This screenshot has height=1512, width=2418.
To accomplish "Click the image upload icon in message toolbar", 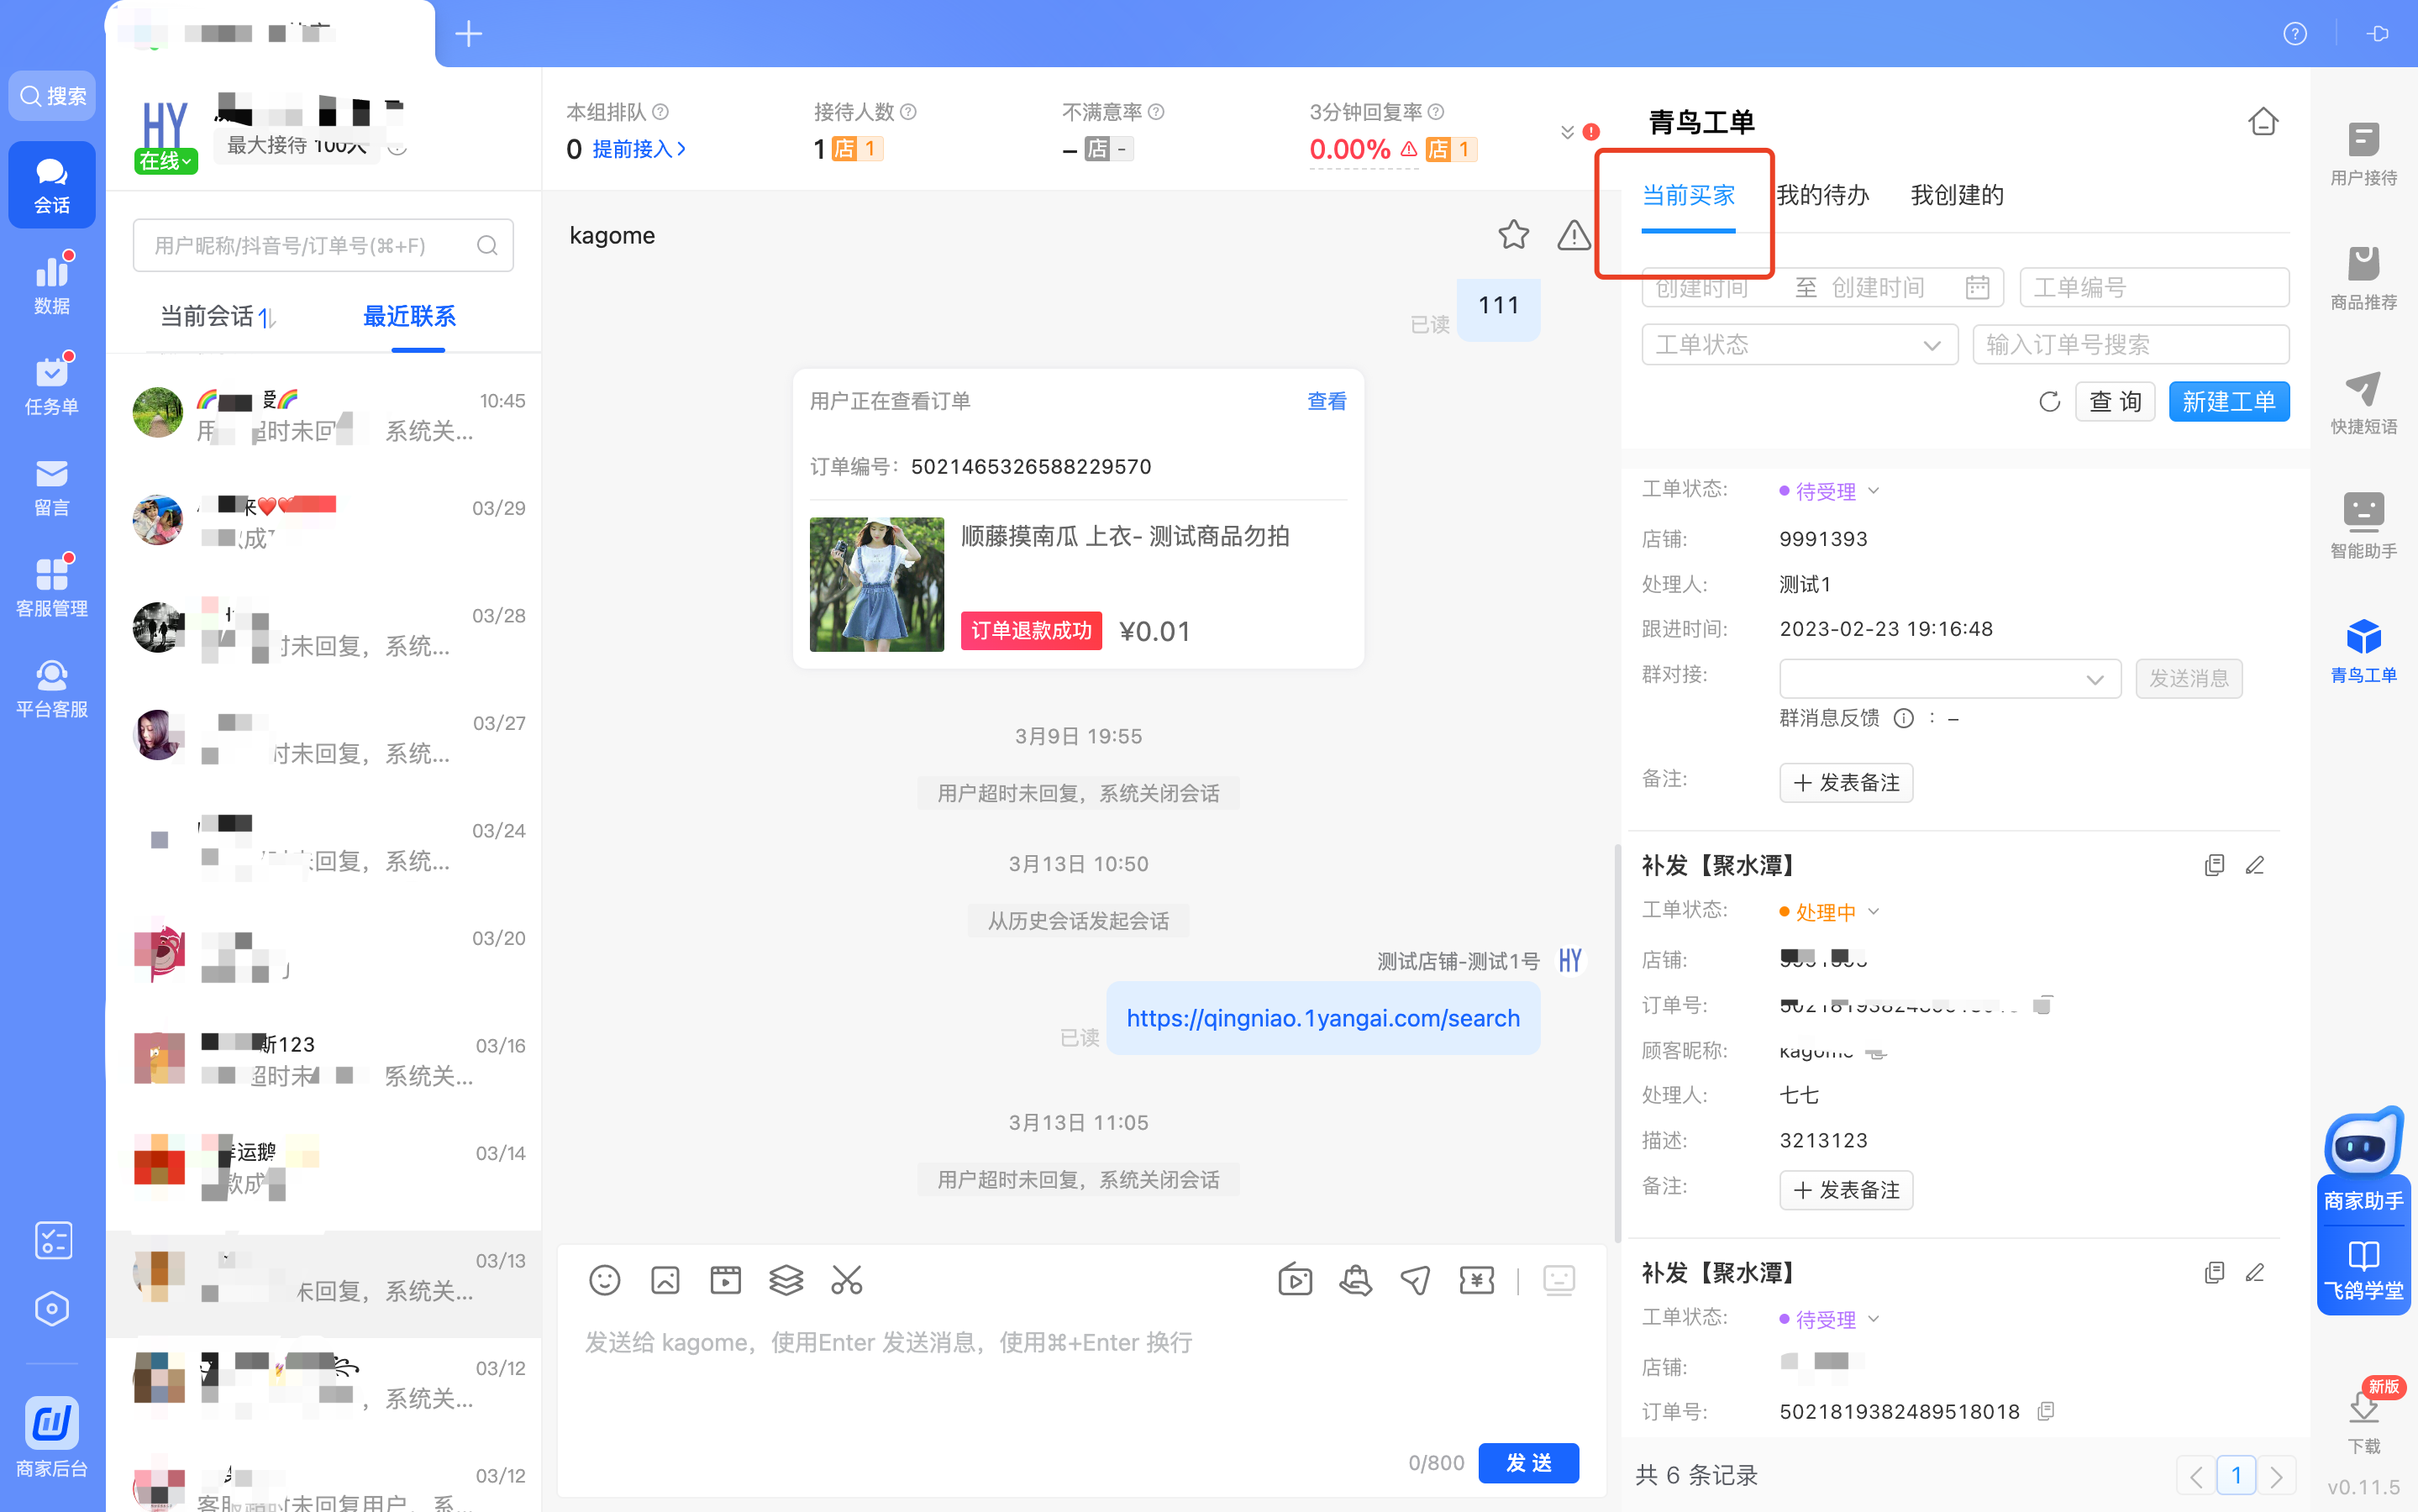I will [665, 1280].
